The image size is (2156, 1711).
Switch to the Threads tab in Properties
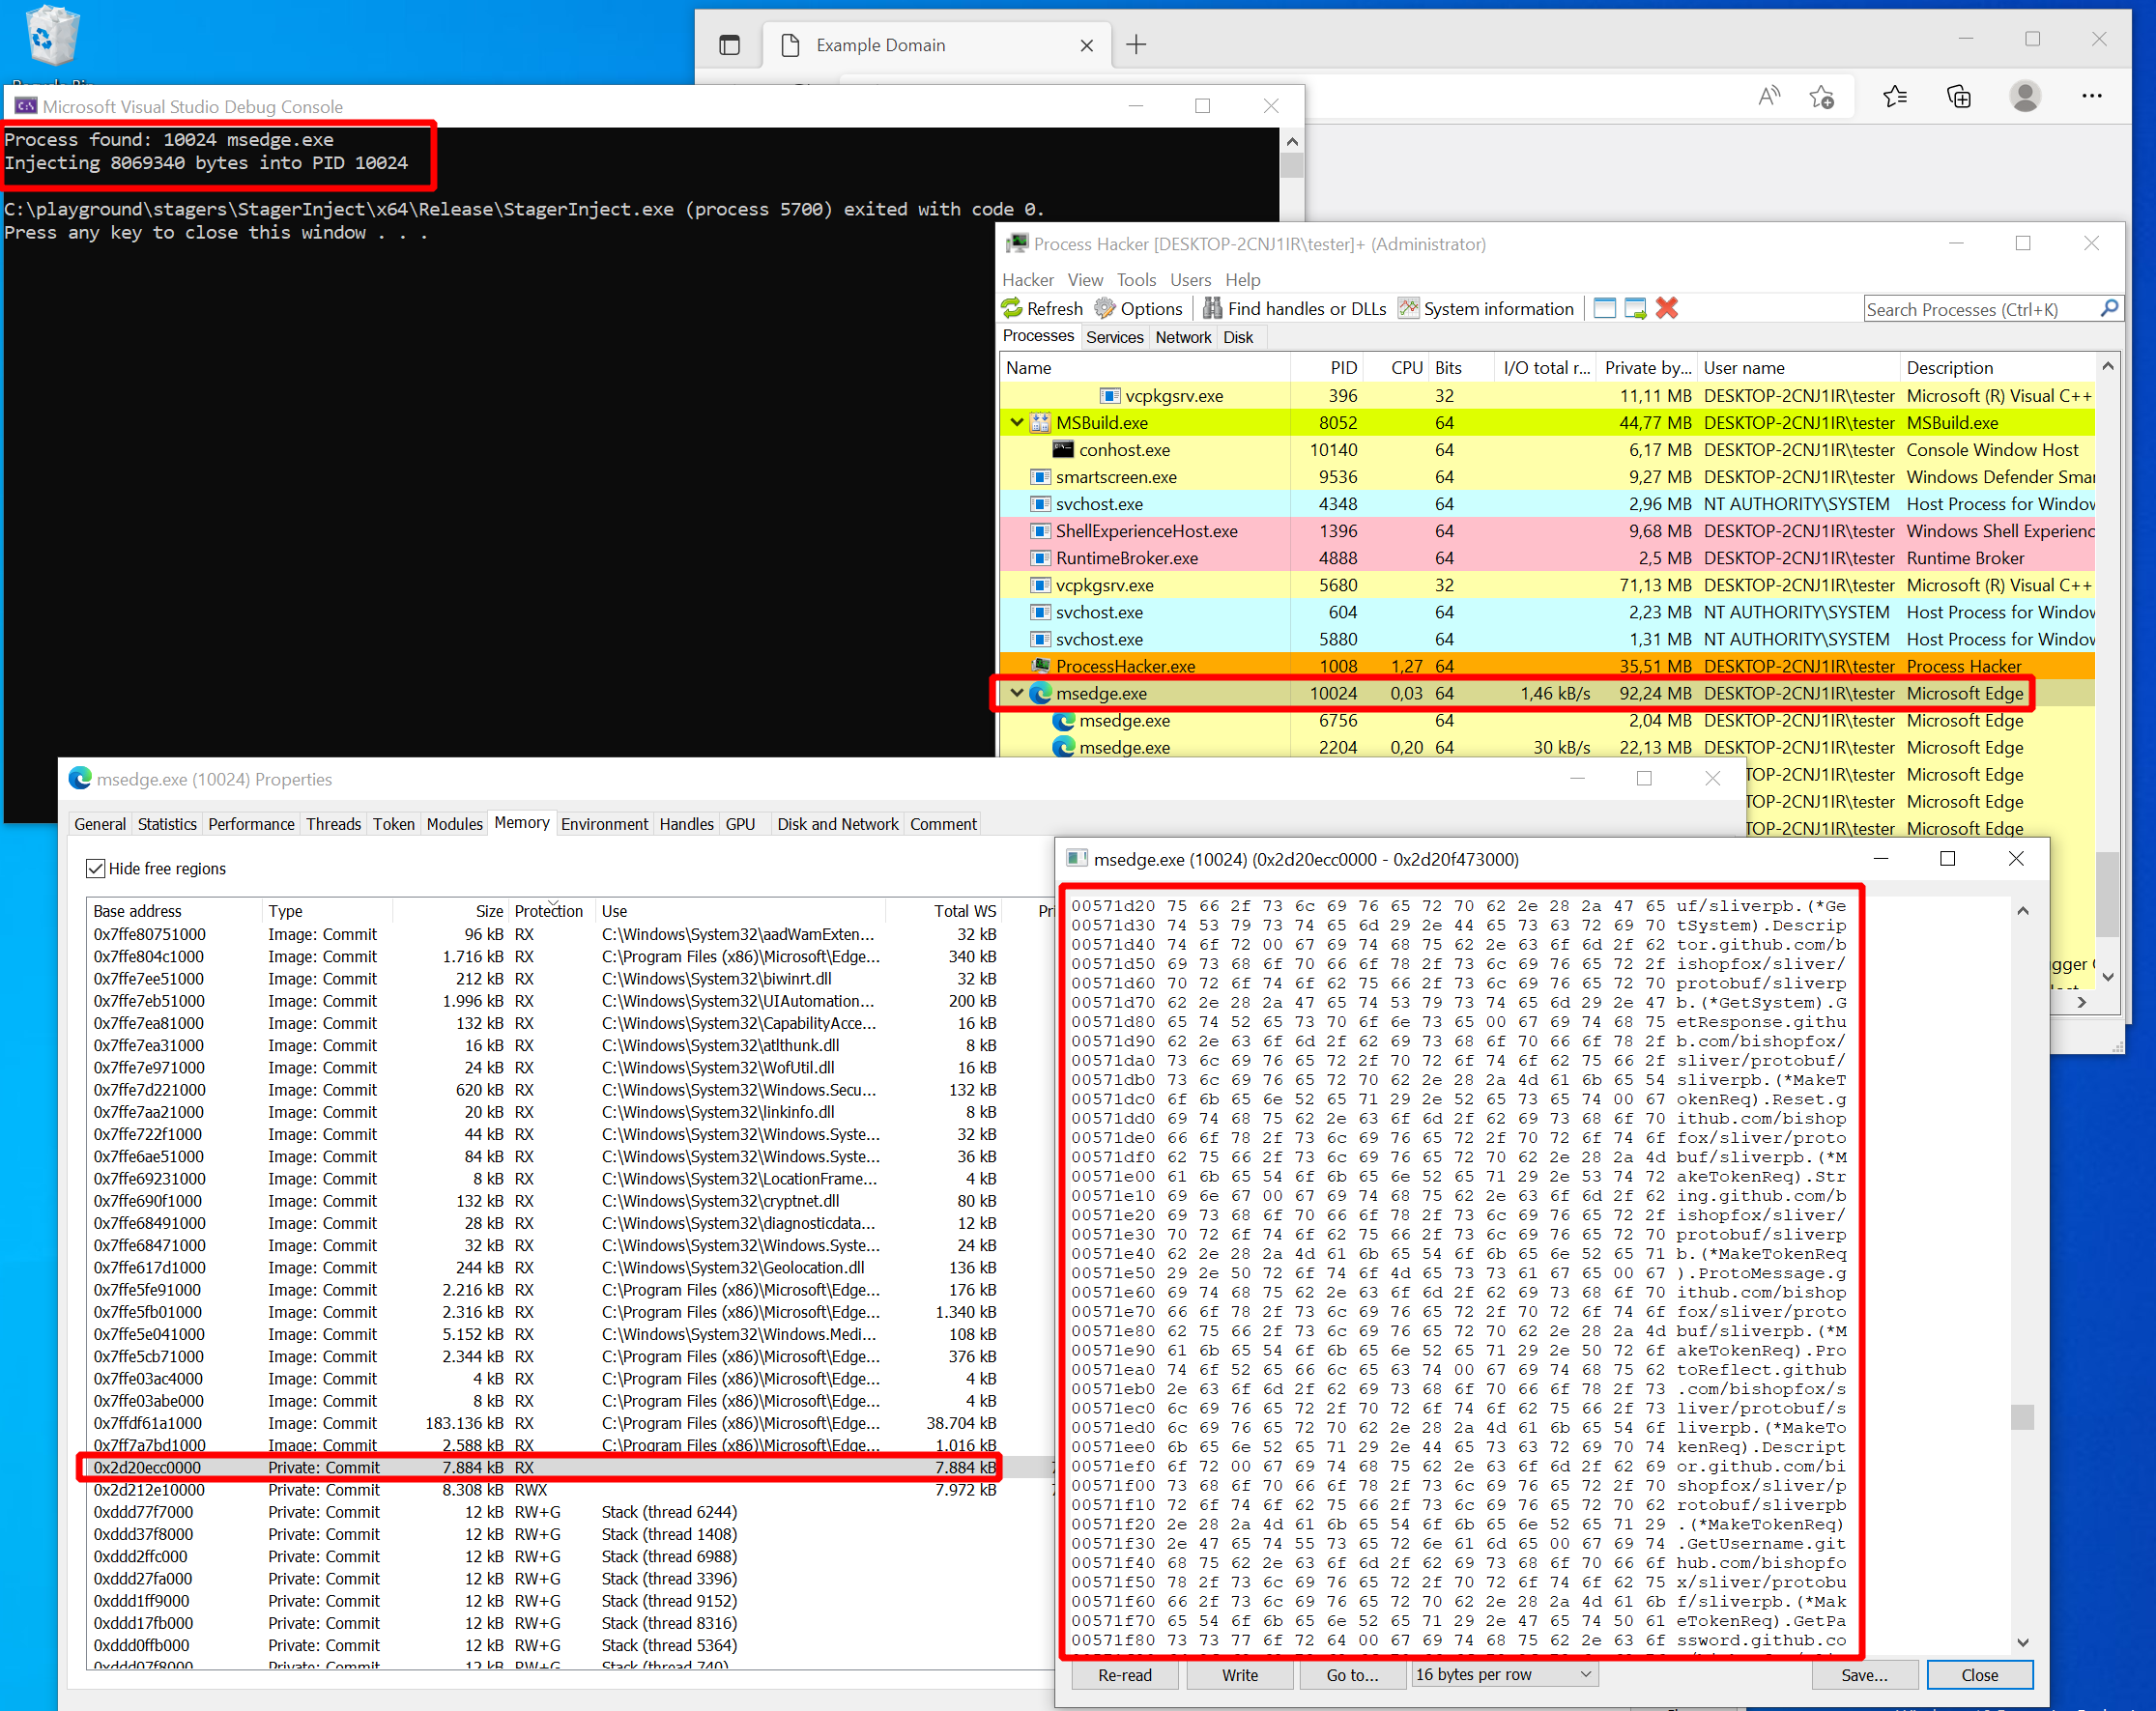pos(333,824)
